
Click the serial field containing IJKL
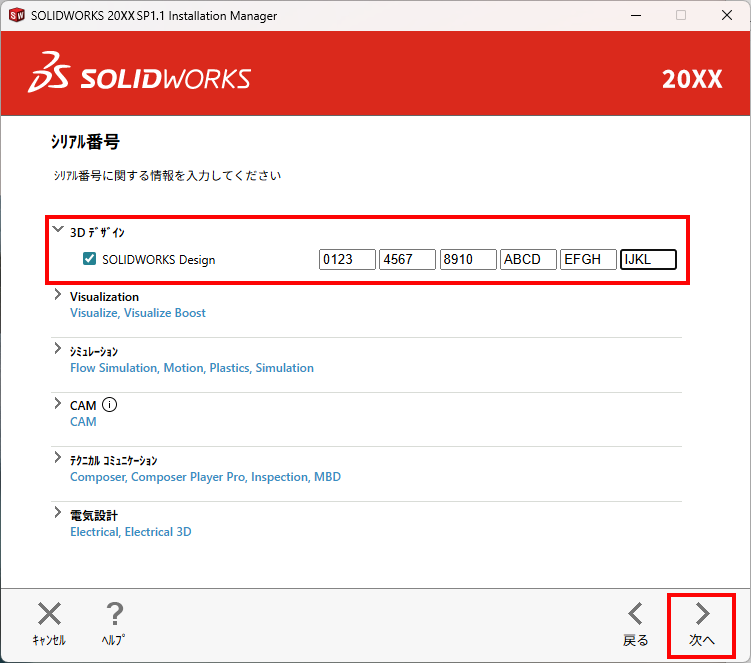point(648,259)
